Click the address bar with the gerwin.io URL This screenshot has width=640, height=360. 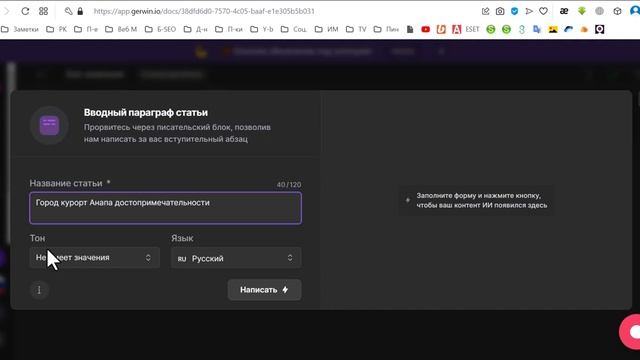coord(204,11)
